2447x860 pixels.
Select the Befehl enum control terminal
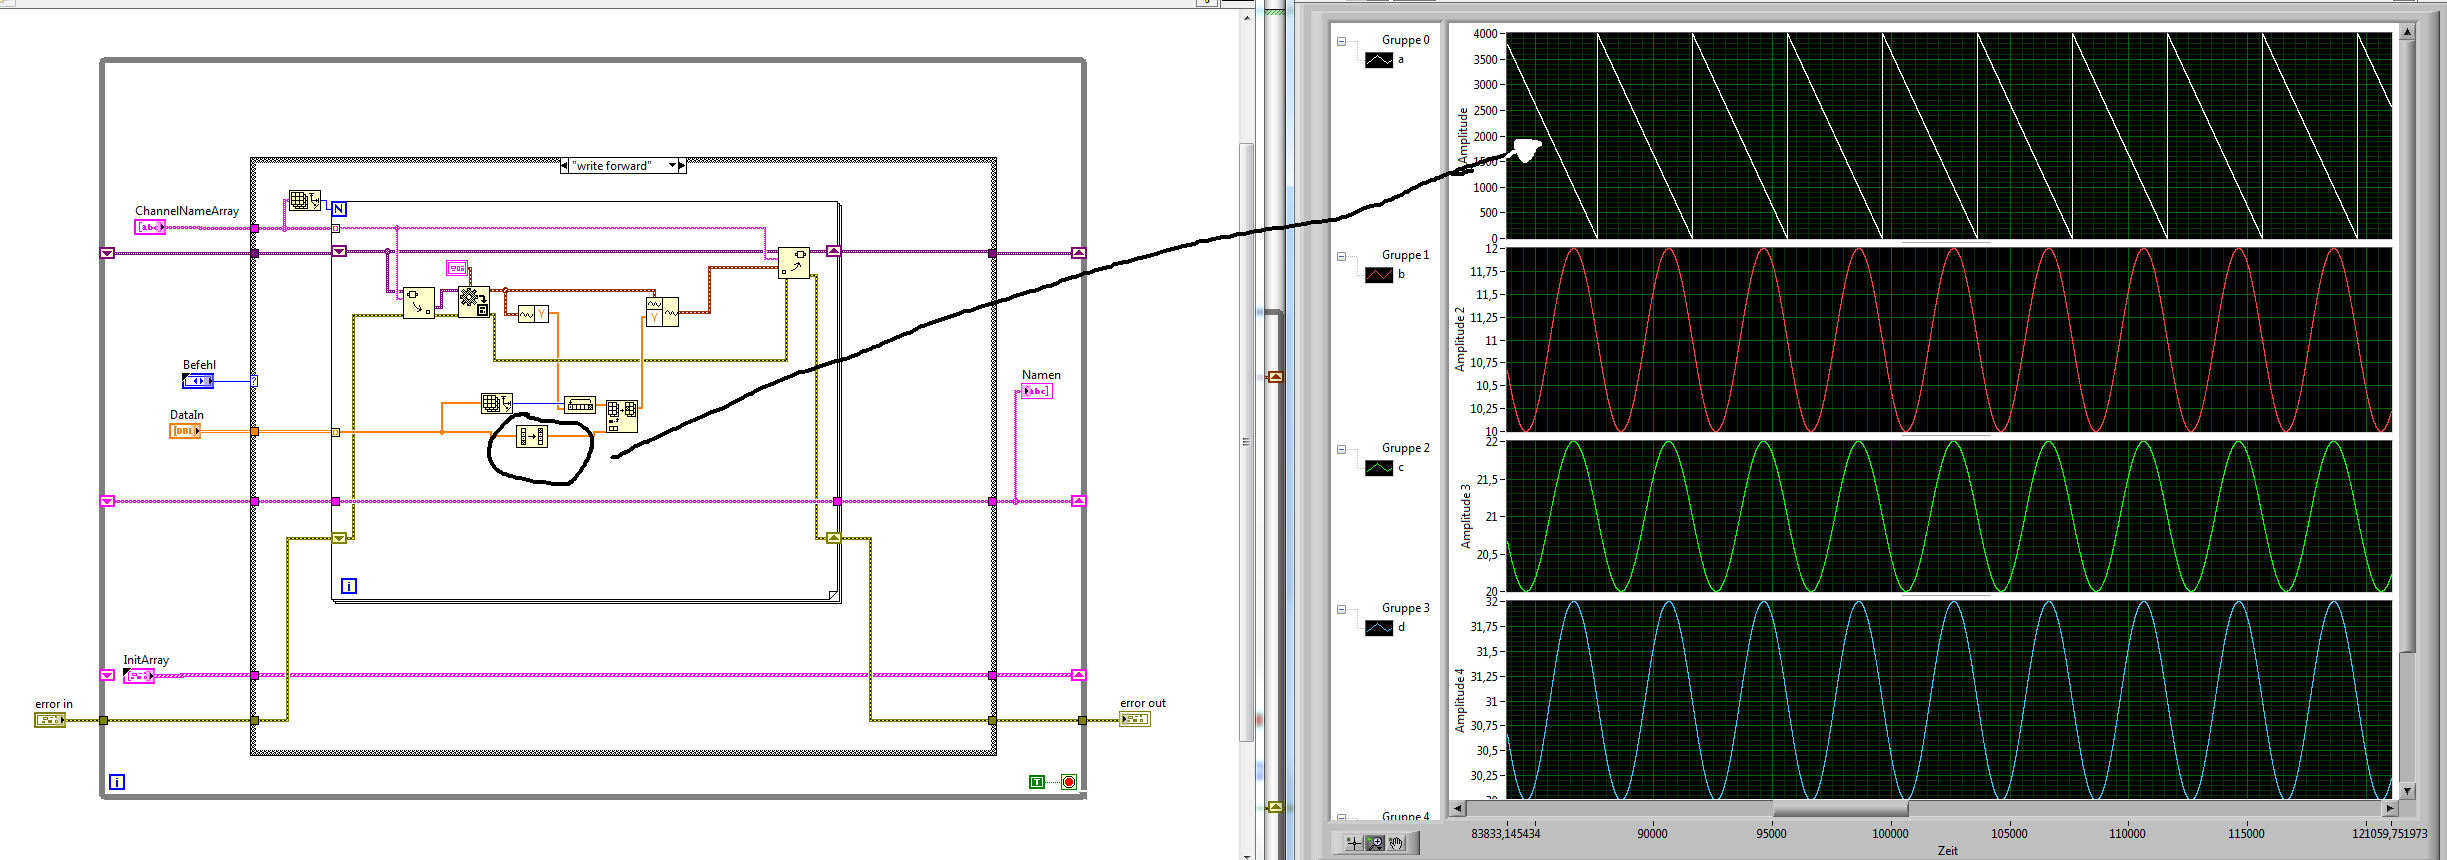tap(198, 381)
